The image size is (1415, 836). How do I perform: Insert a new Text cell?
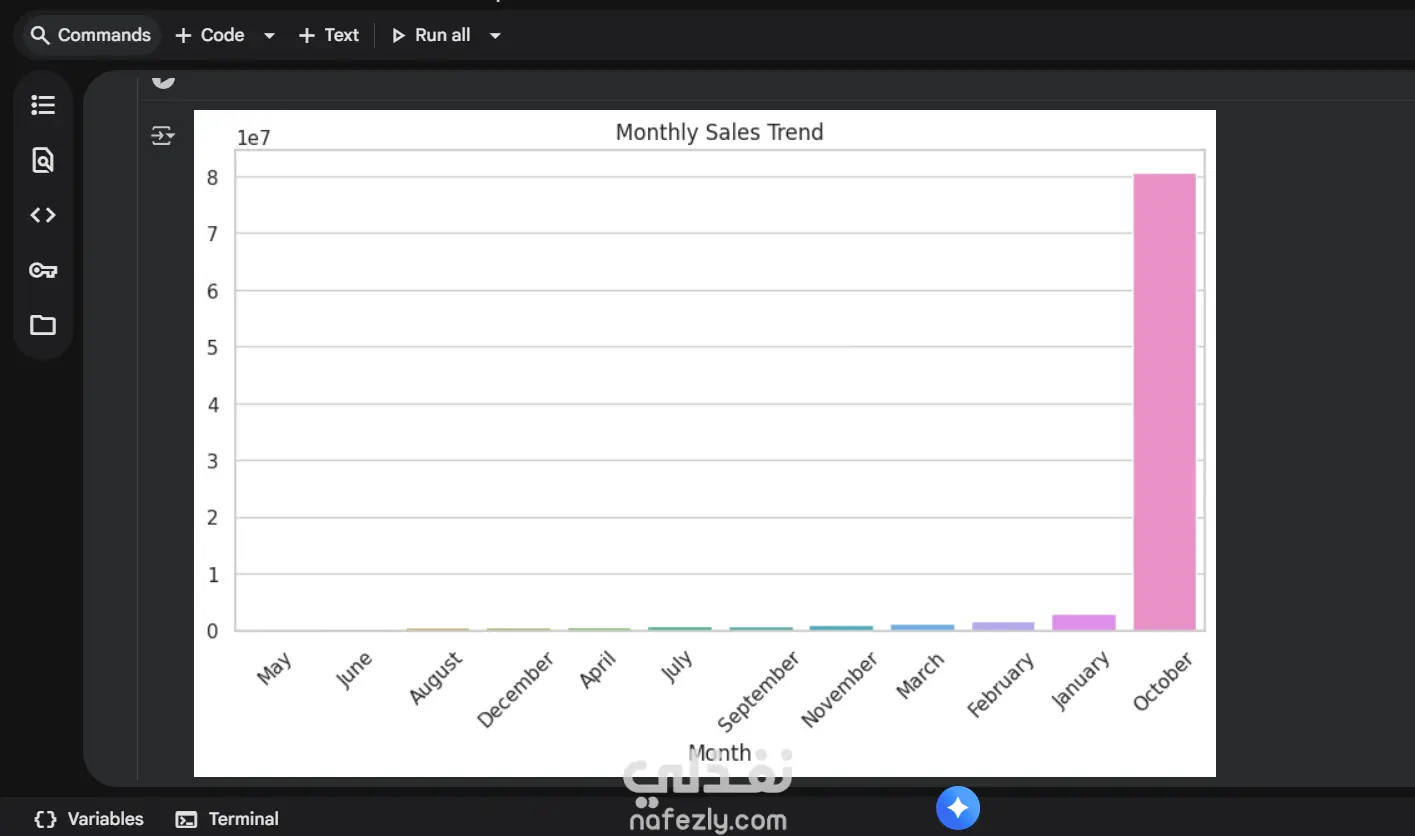pyautogui.click(x=329, y=35)
